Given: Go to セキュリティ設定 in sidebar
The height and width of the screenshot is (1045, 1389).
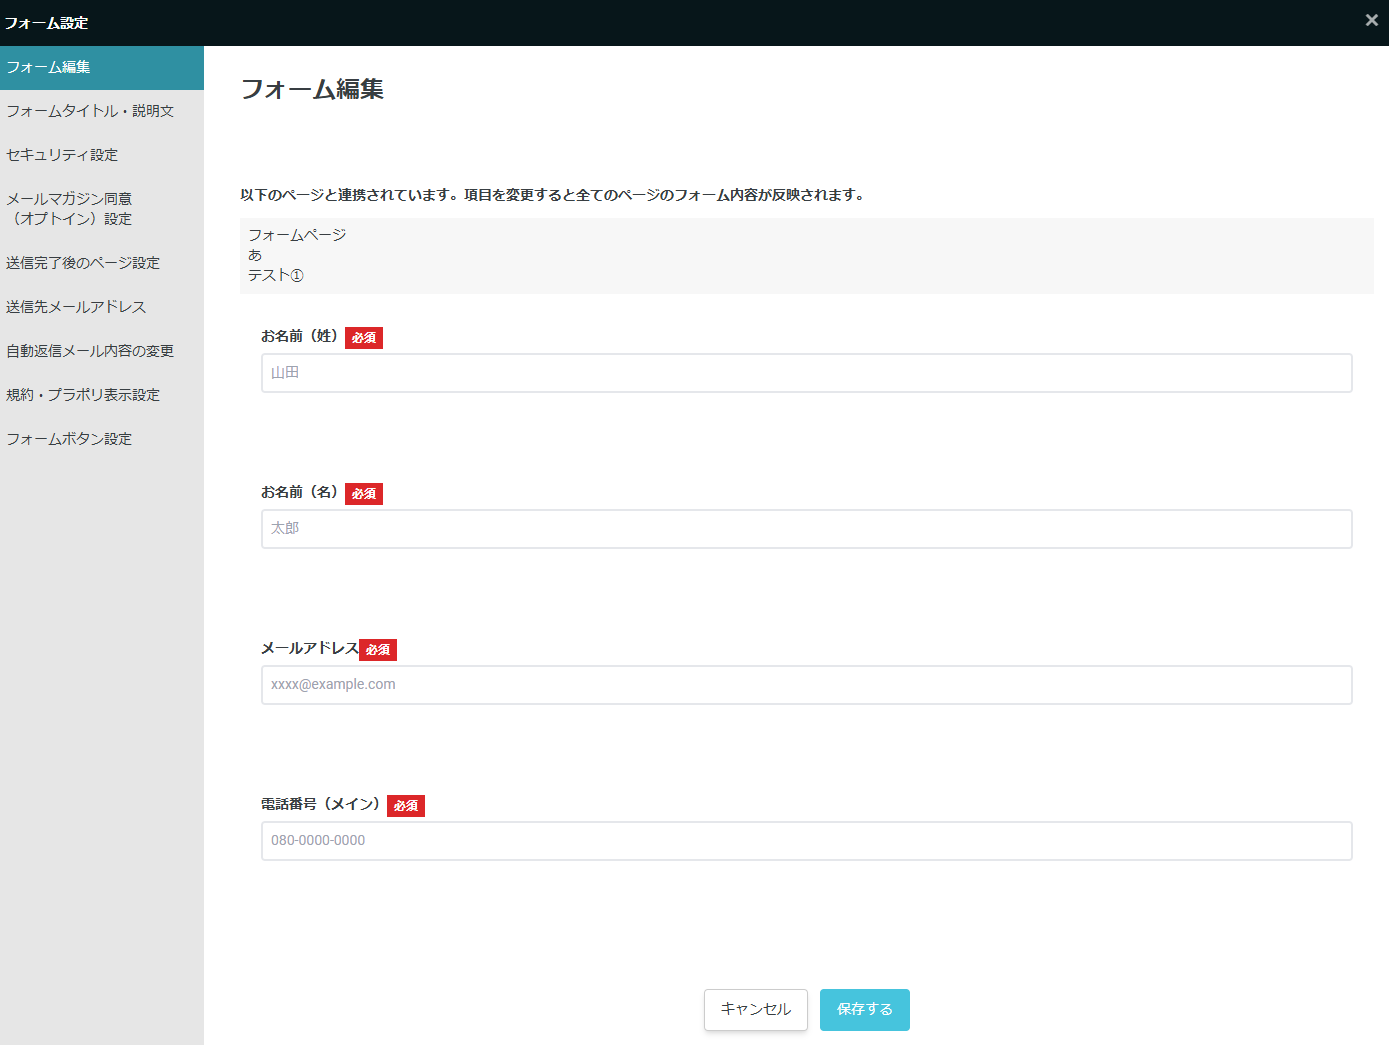Looking at the screenshot, I should coord(62,155).
